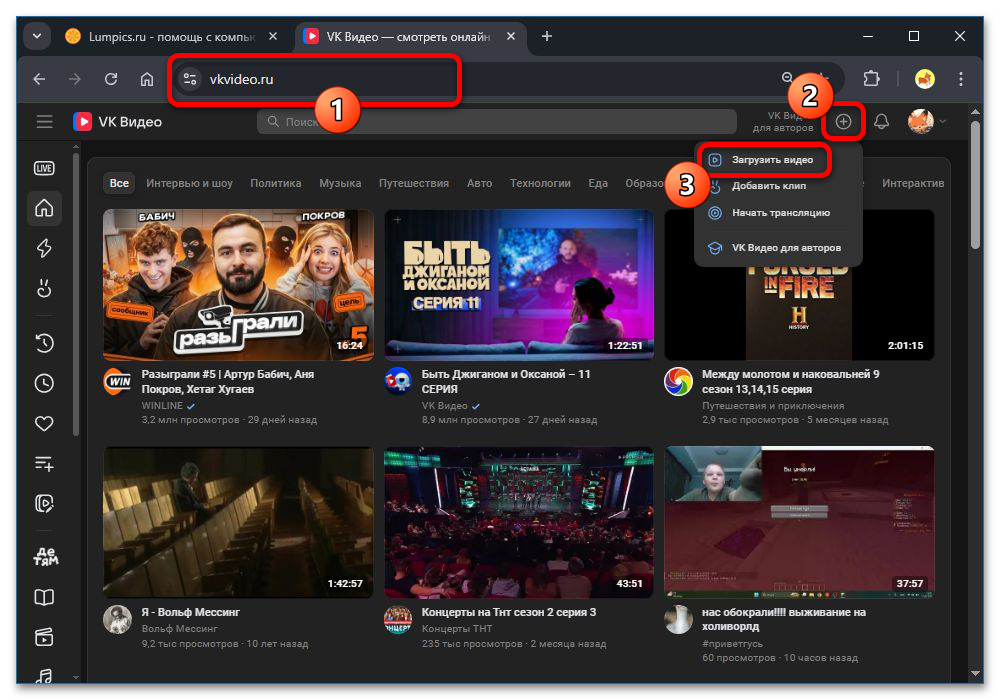Open Liked videos heart icon
The image size is (1000, 700).
(x=44, y=423)
